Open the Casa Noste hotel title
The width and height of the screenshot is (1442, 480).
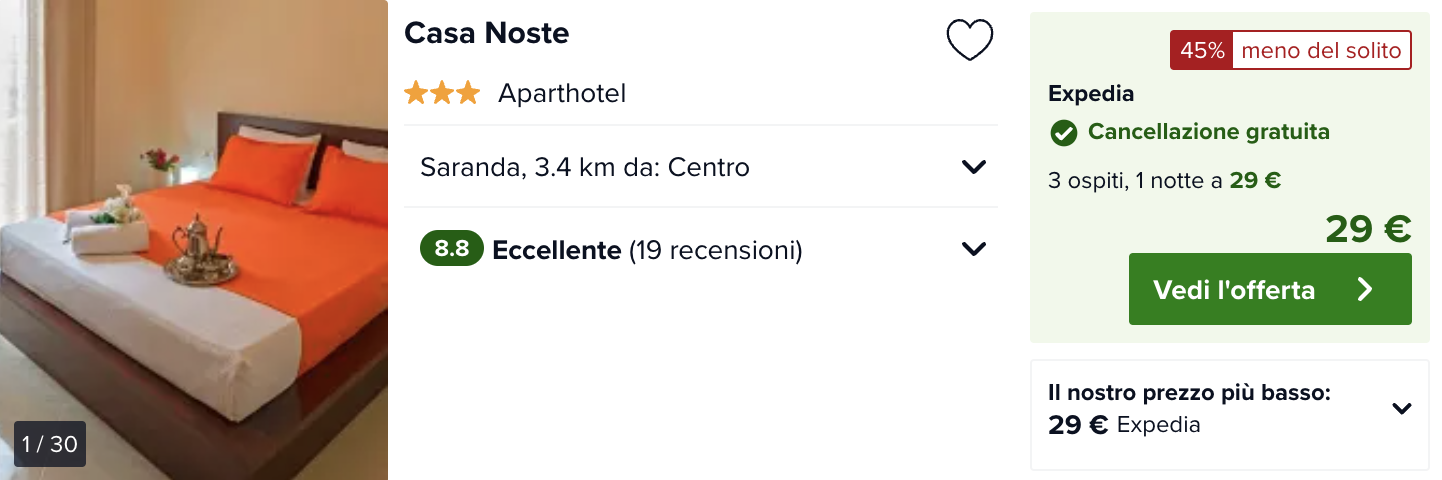click(487, 33)
